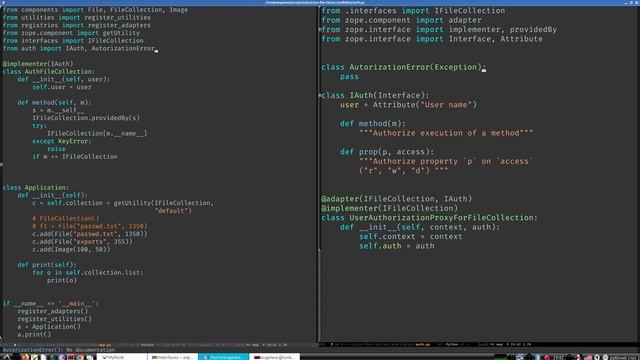This screenshot has width=640, height=360.
Task: Click 'def method(self, m):' in left pane
Action: point(54,103)
